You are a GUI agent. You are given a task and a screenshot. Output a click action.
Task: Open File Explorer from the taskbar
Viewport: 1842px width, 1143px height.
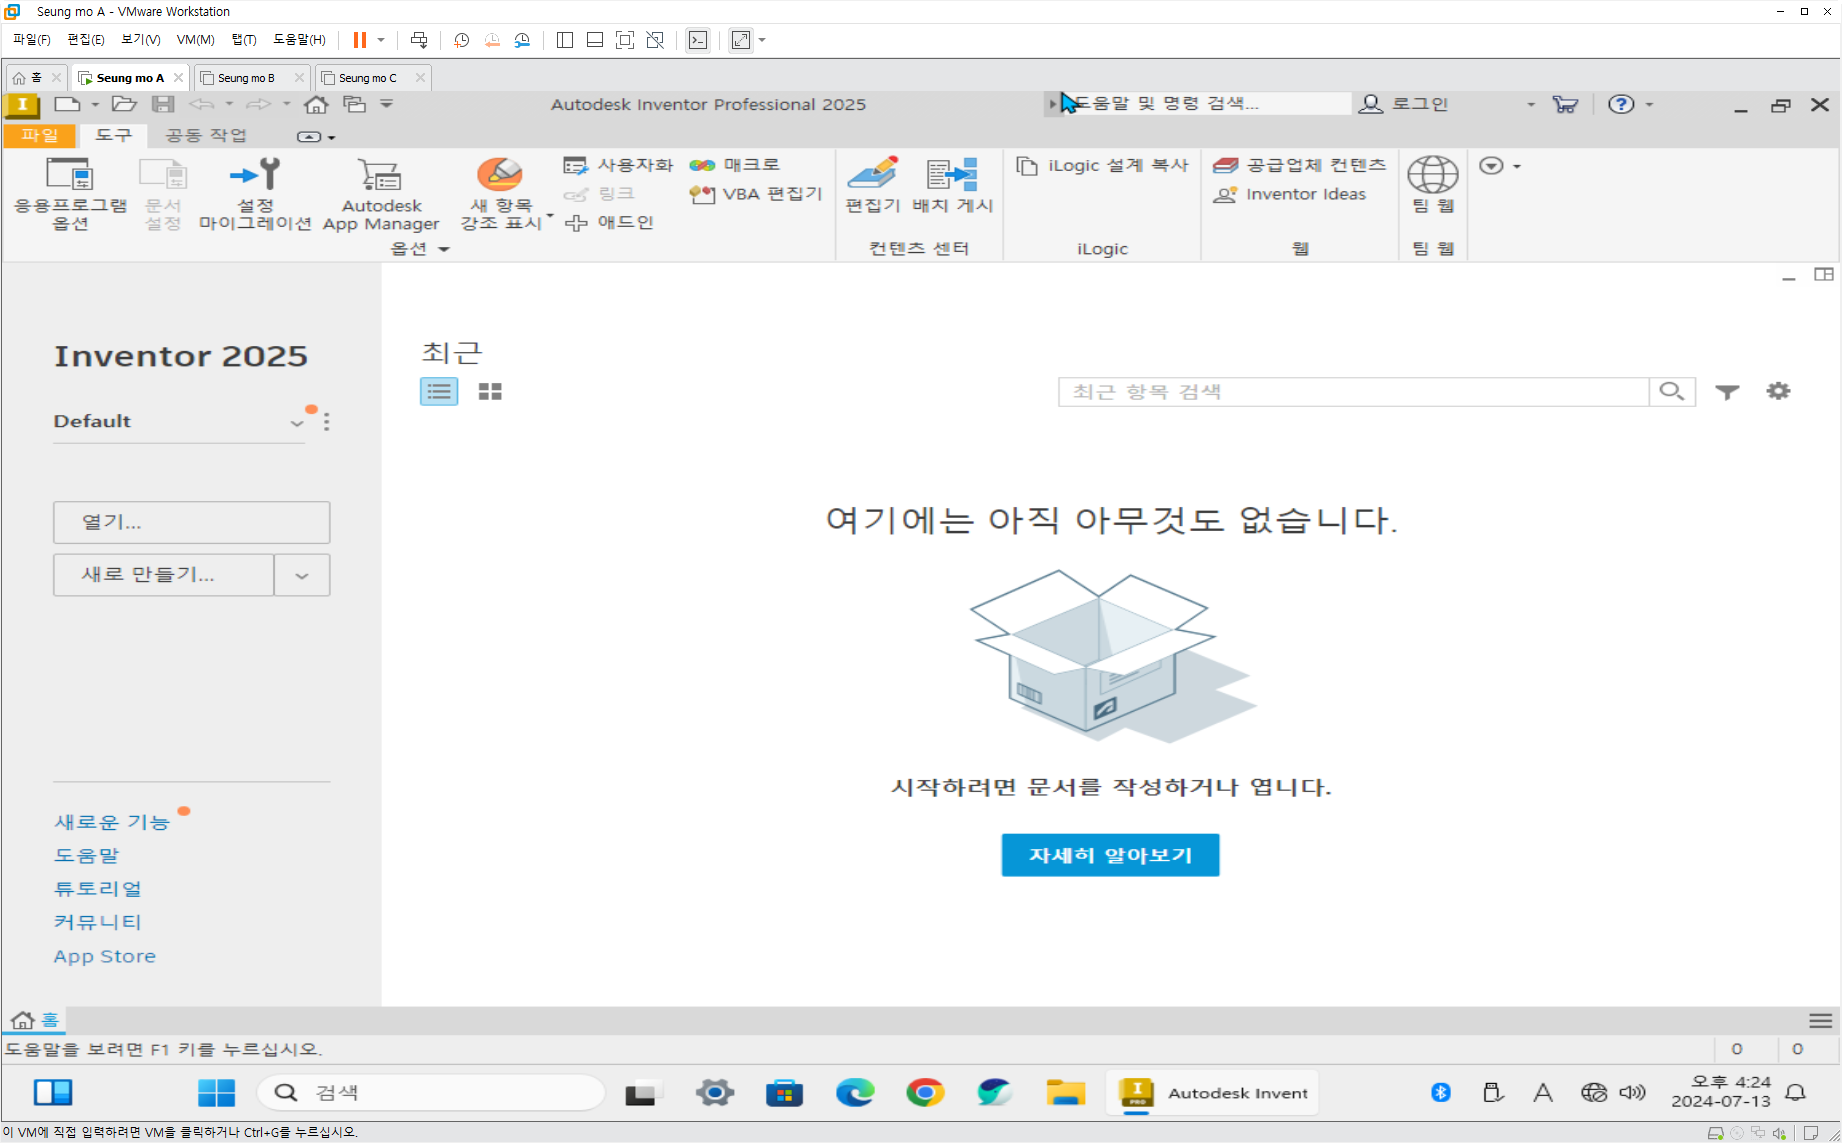point(1066,1092)
